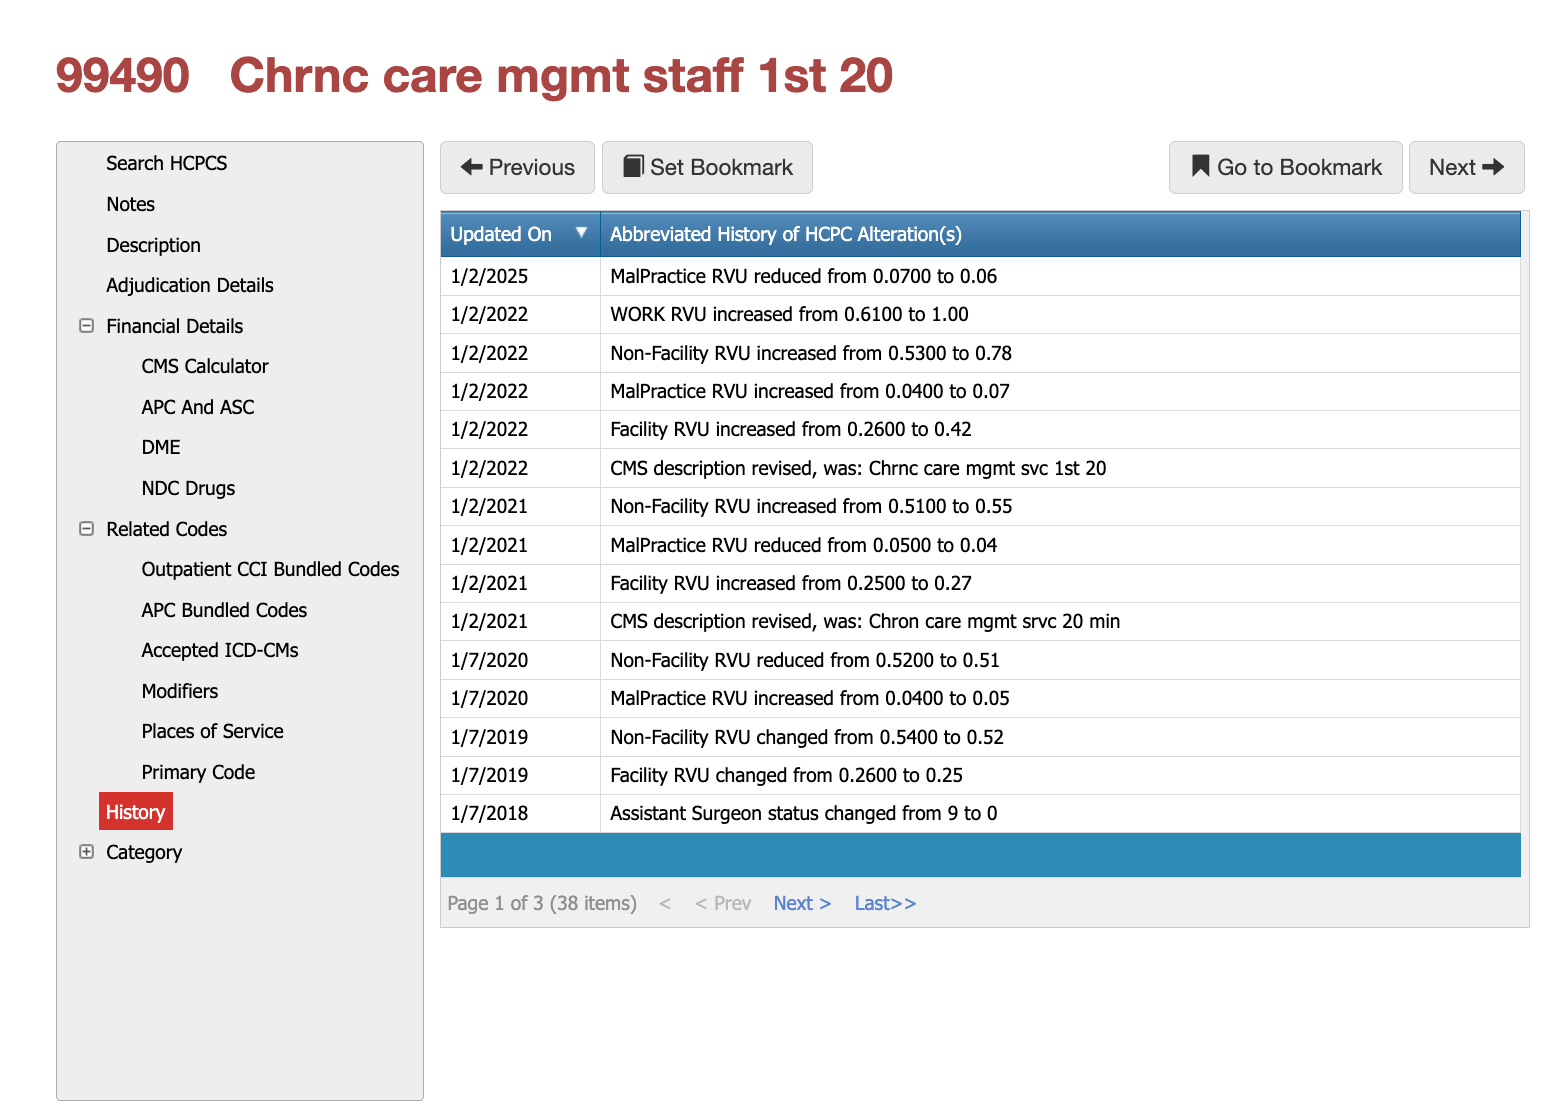
Task: Open the Go to Bookmark icon
Action: 1199,167
